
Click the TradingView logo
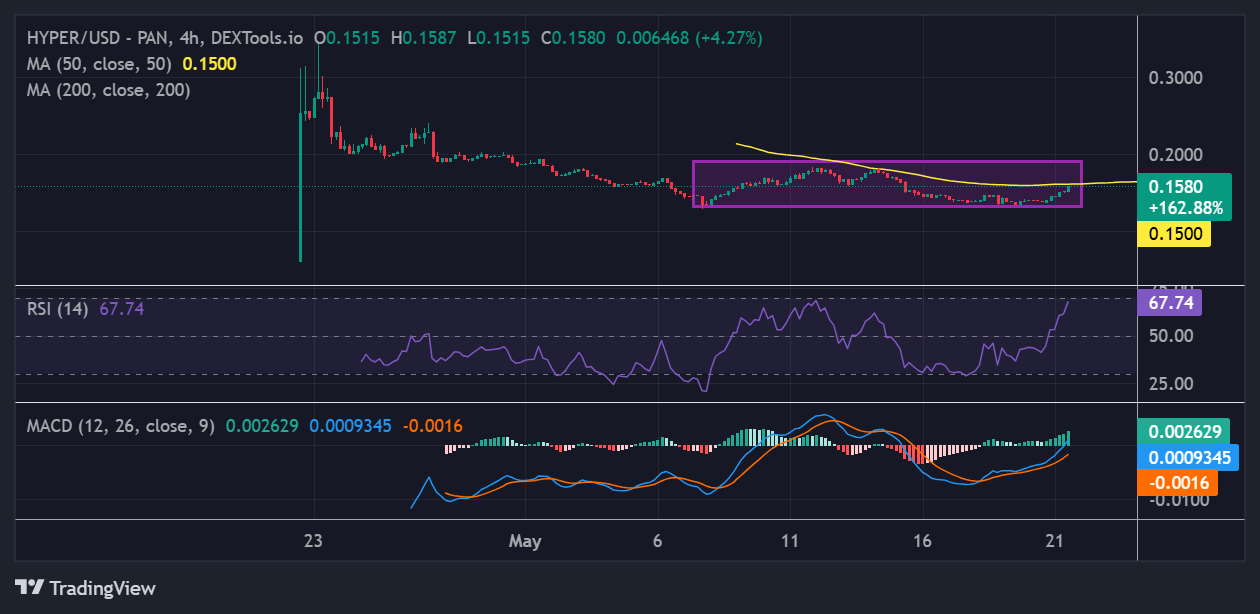coord(85,588)
